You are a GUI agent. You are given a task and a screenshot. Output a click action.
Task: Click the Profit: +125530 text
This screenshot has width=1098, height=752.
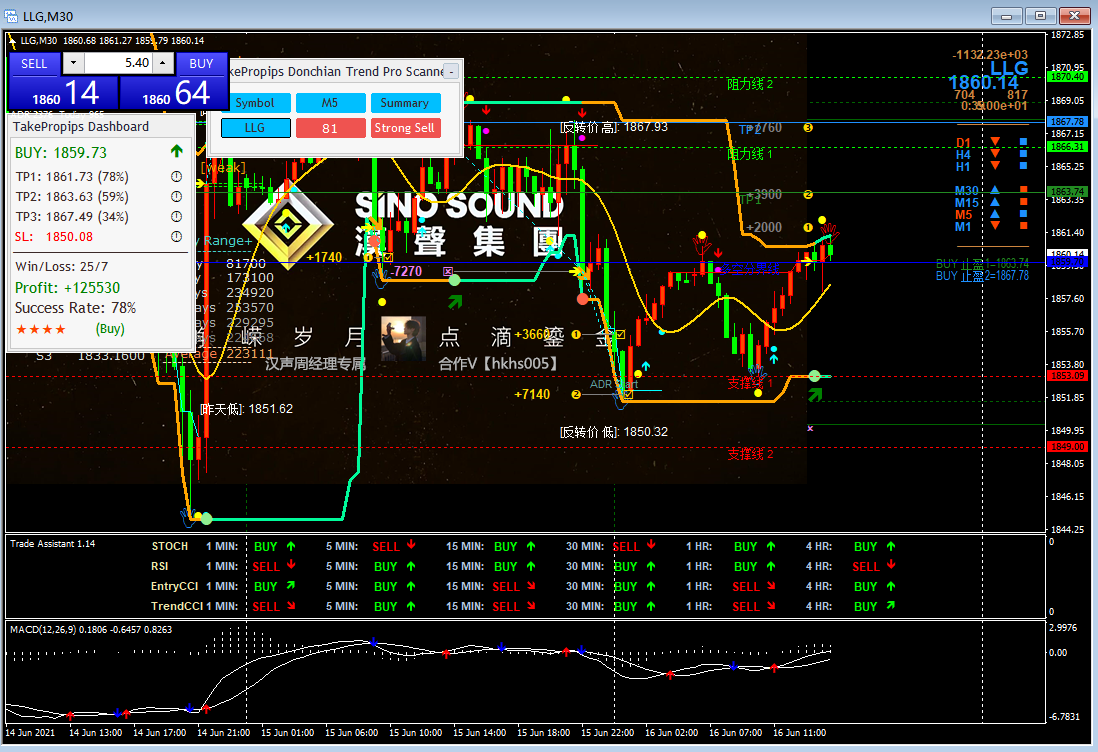point(67,288)
